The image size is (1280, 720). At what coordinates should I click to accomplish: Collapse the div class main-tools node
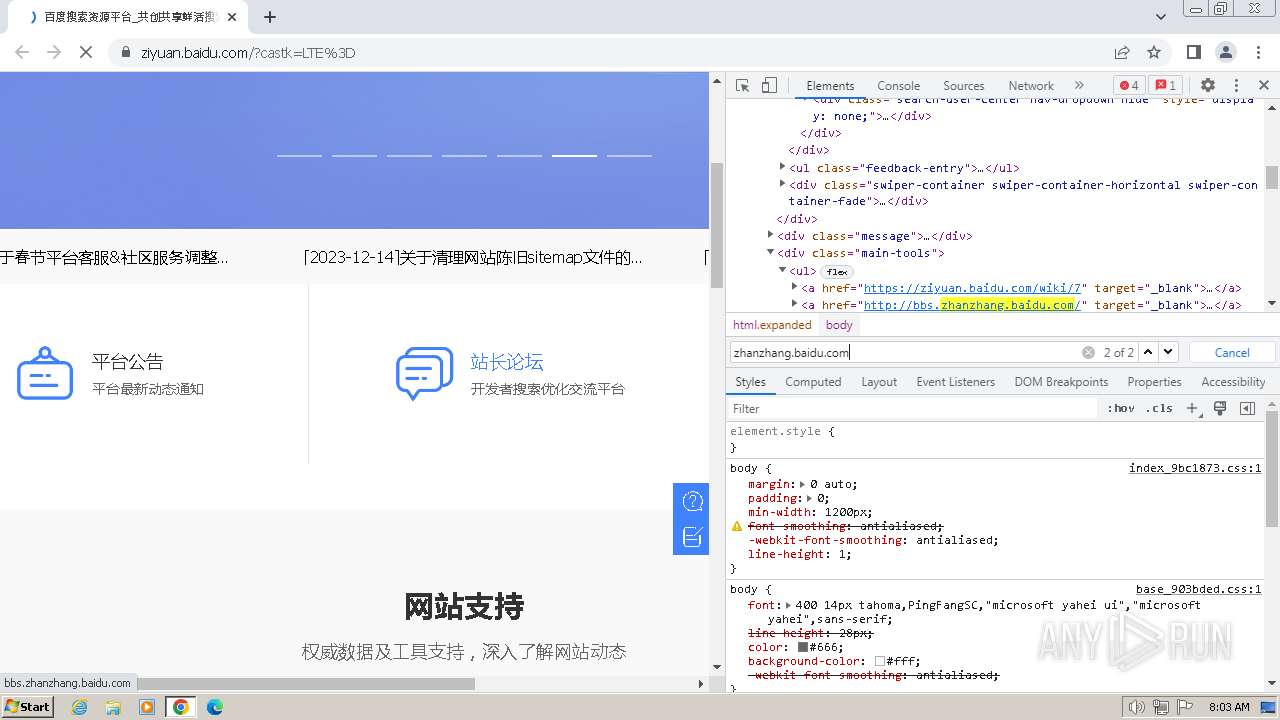[x=772, y=252]
